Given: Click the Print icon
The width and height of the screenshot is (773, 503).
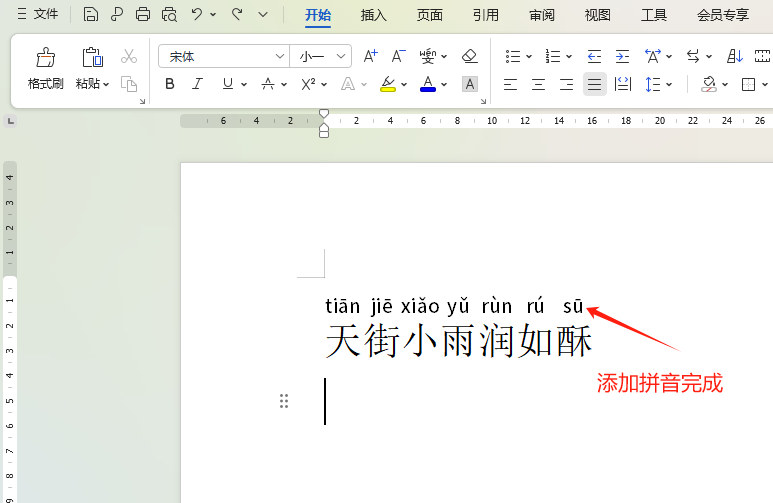Looking at the screenshot, I should coord(143,14).
